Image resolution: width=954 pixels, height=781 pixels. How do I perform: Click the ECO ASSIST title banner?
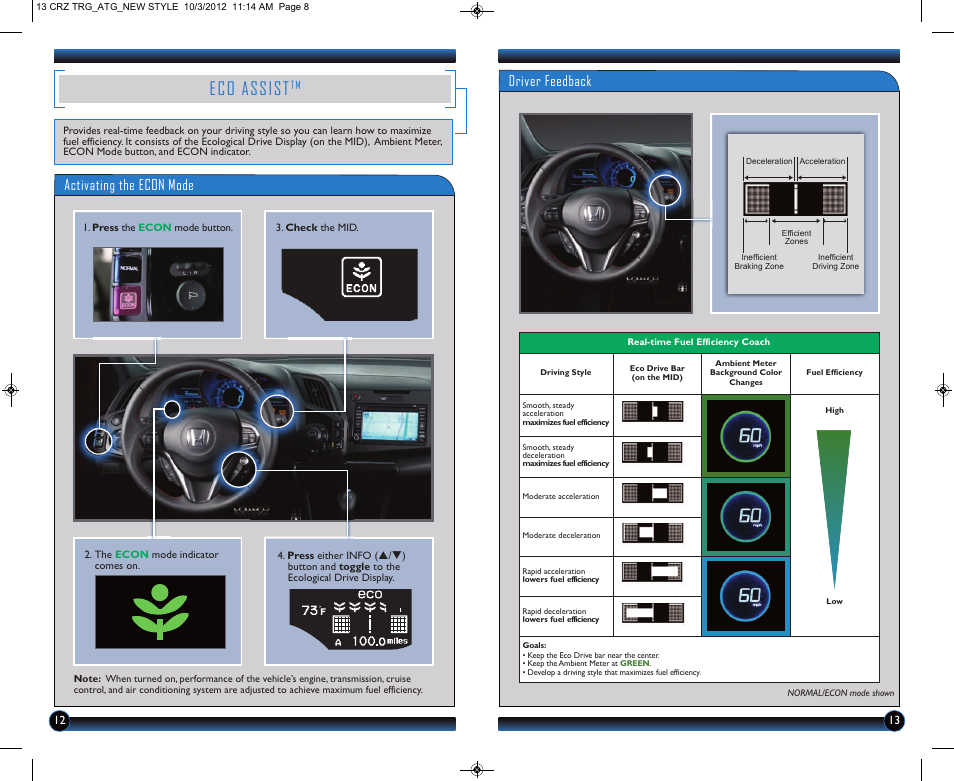(255, 89)
